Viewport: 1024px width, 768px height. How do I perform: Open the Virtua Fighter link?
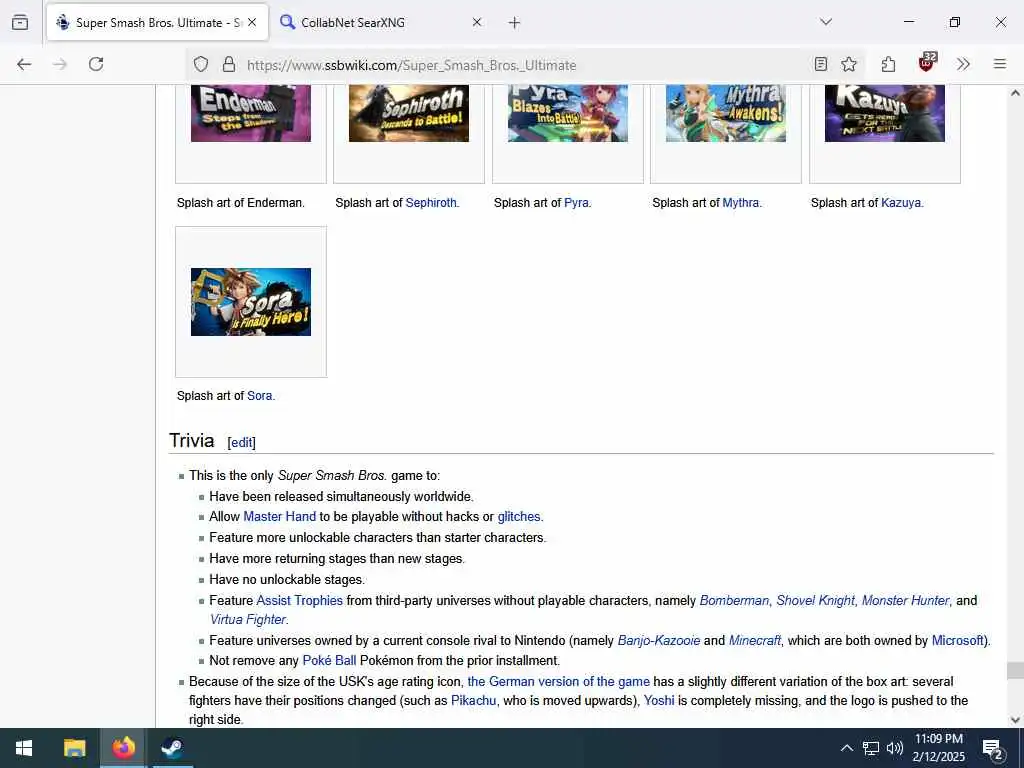248,619
